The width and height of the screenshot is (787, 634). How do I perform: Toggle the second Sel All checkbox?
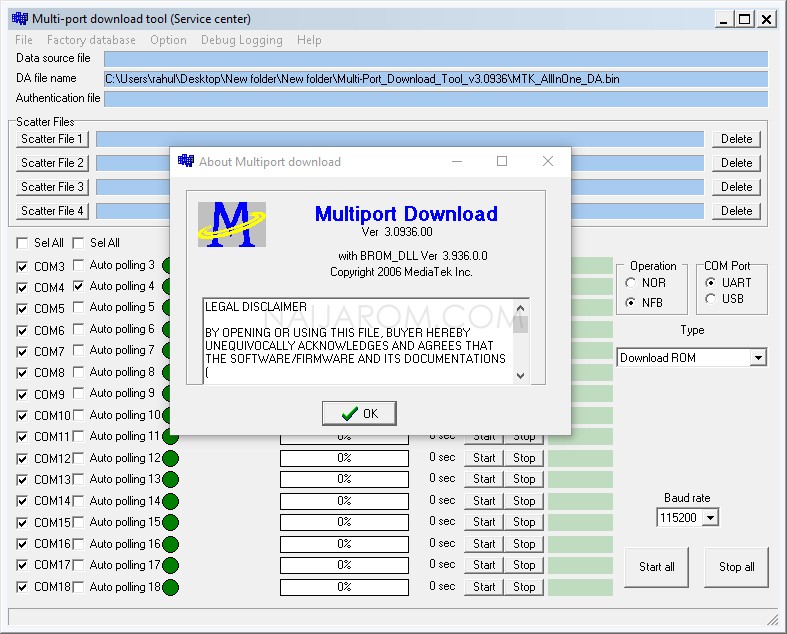(78, 243)
